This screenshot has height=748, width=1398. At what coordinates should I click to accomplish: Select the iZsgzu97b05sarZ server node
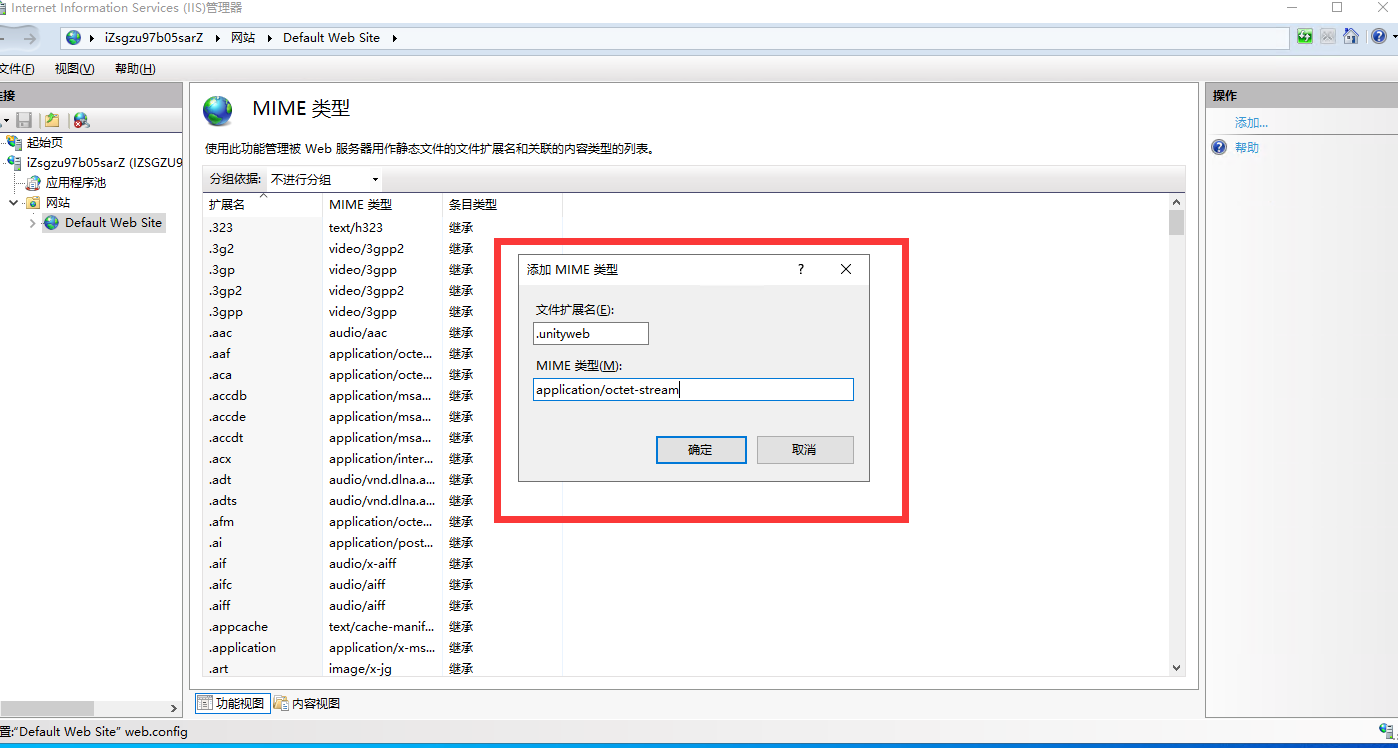(x=104, y=163)
